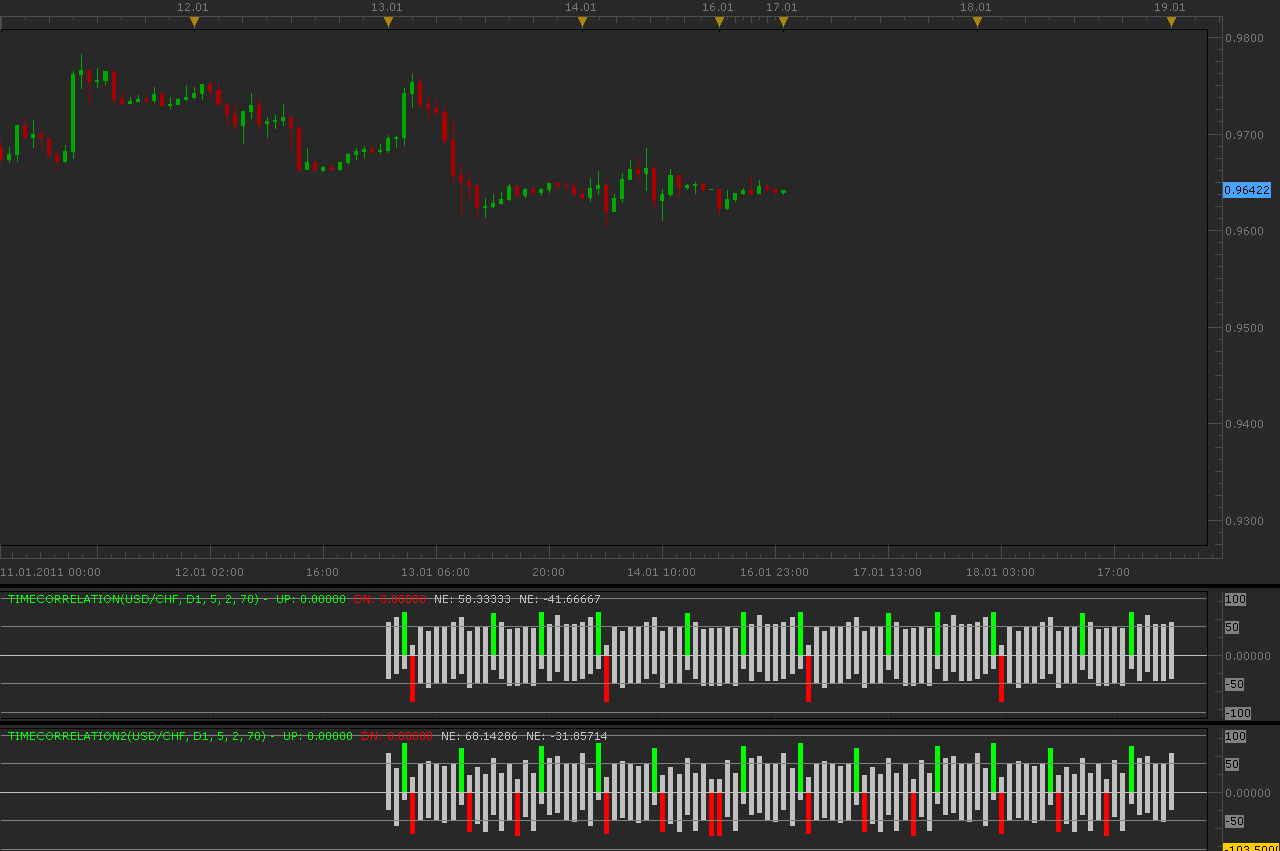
Task: Click the yellow -103.500 value tag
Action: (x=1251, y=847)
